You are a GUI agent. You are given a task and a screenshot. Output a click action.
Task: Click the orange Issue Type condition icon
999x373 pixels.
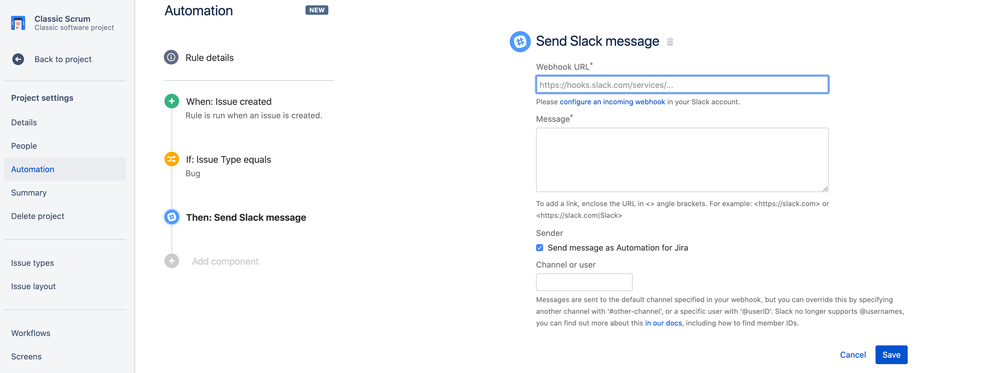(171, 159)
